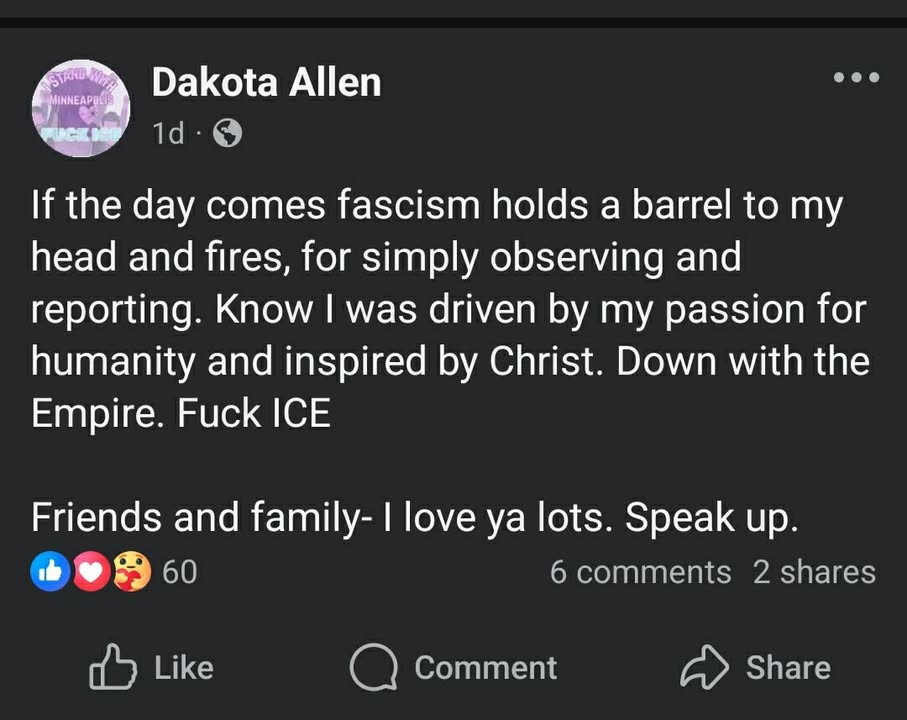Click the care hug emoji reaction
This screenshot has width=907, height=720.
pos(131,572)
